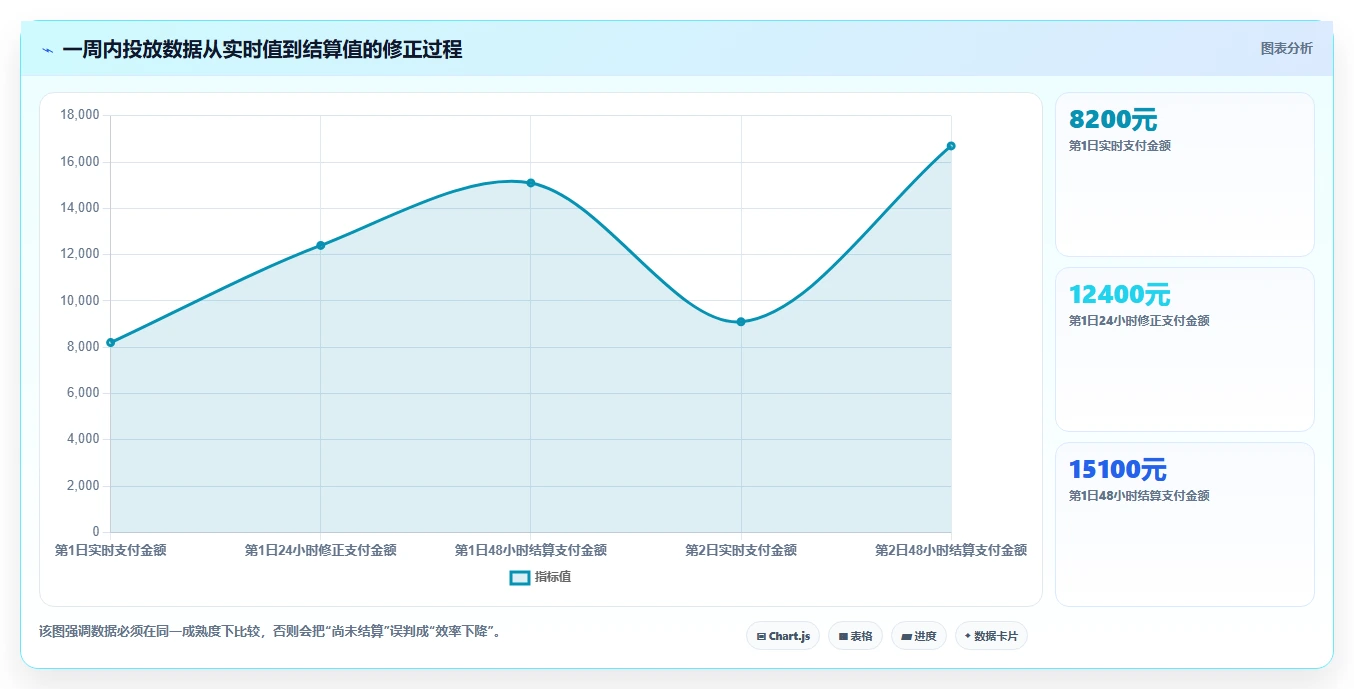Click the 10,000 y-axis value
This screenshot has width=1354, height=689.
pyautogui.click(x=80, y=301)
